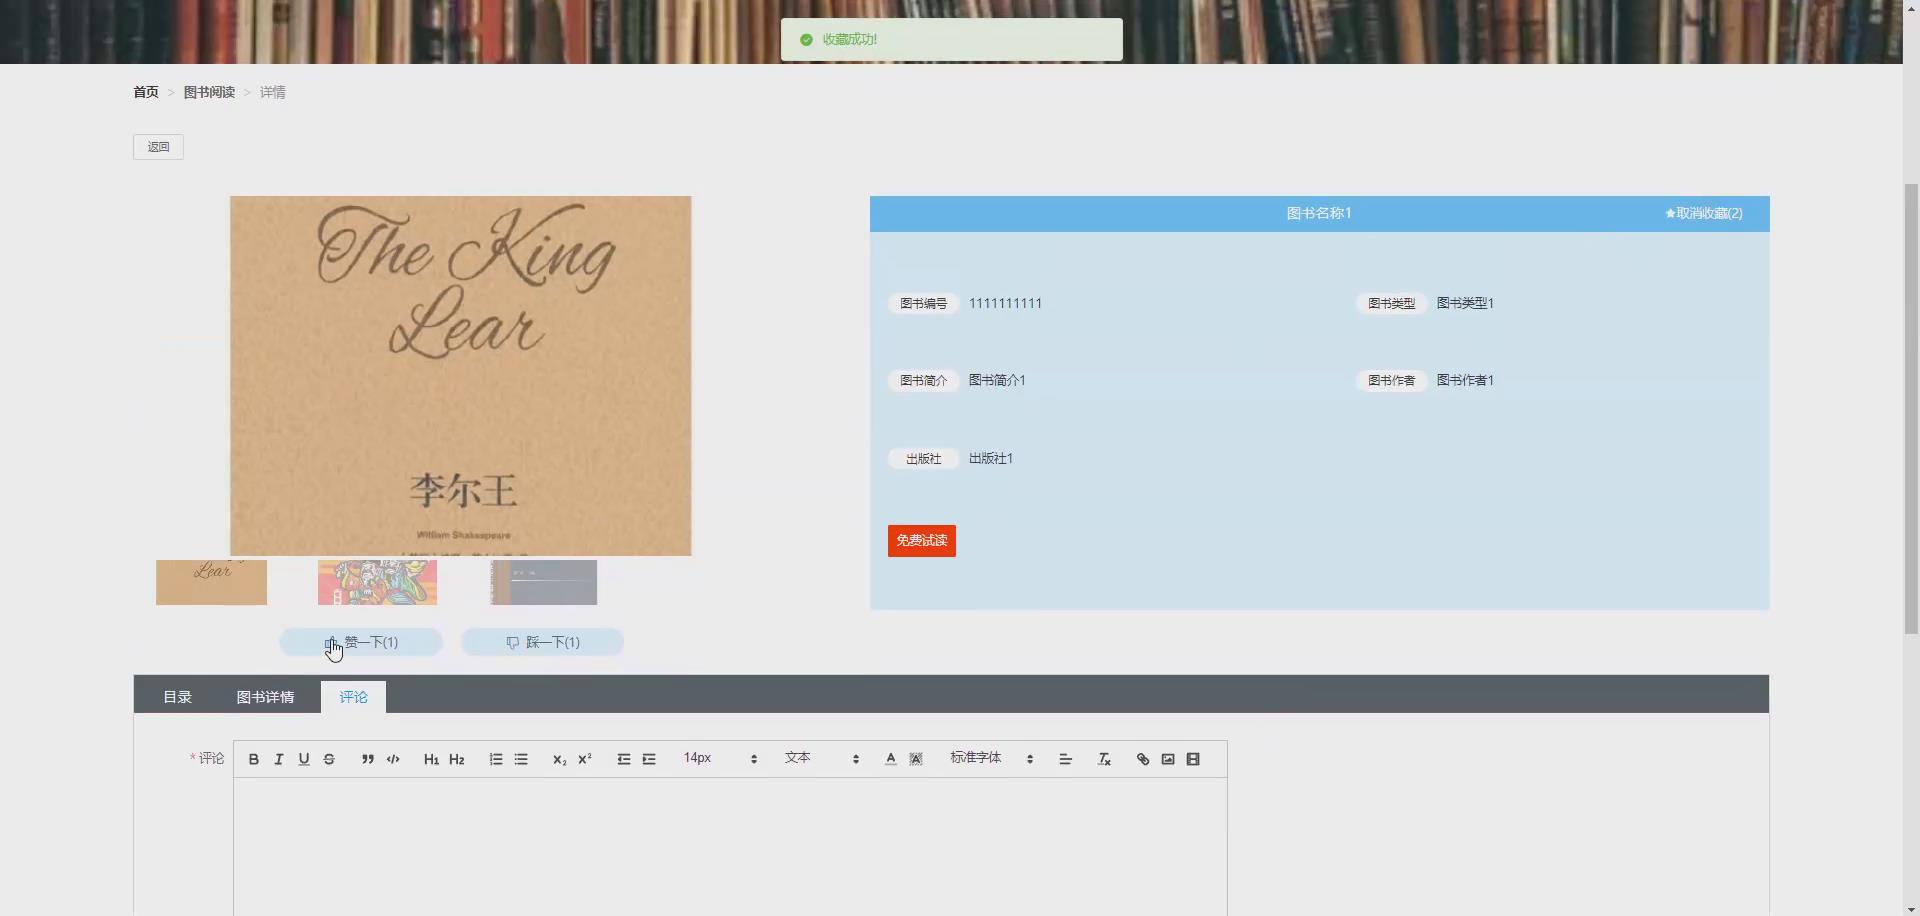Insert a hyperlink in the comment
The height and width of the screenshot is (916, 1920).
[x=1143, y=759]
